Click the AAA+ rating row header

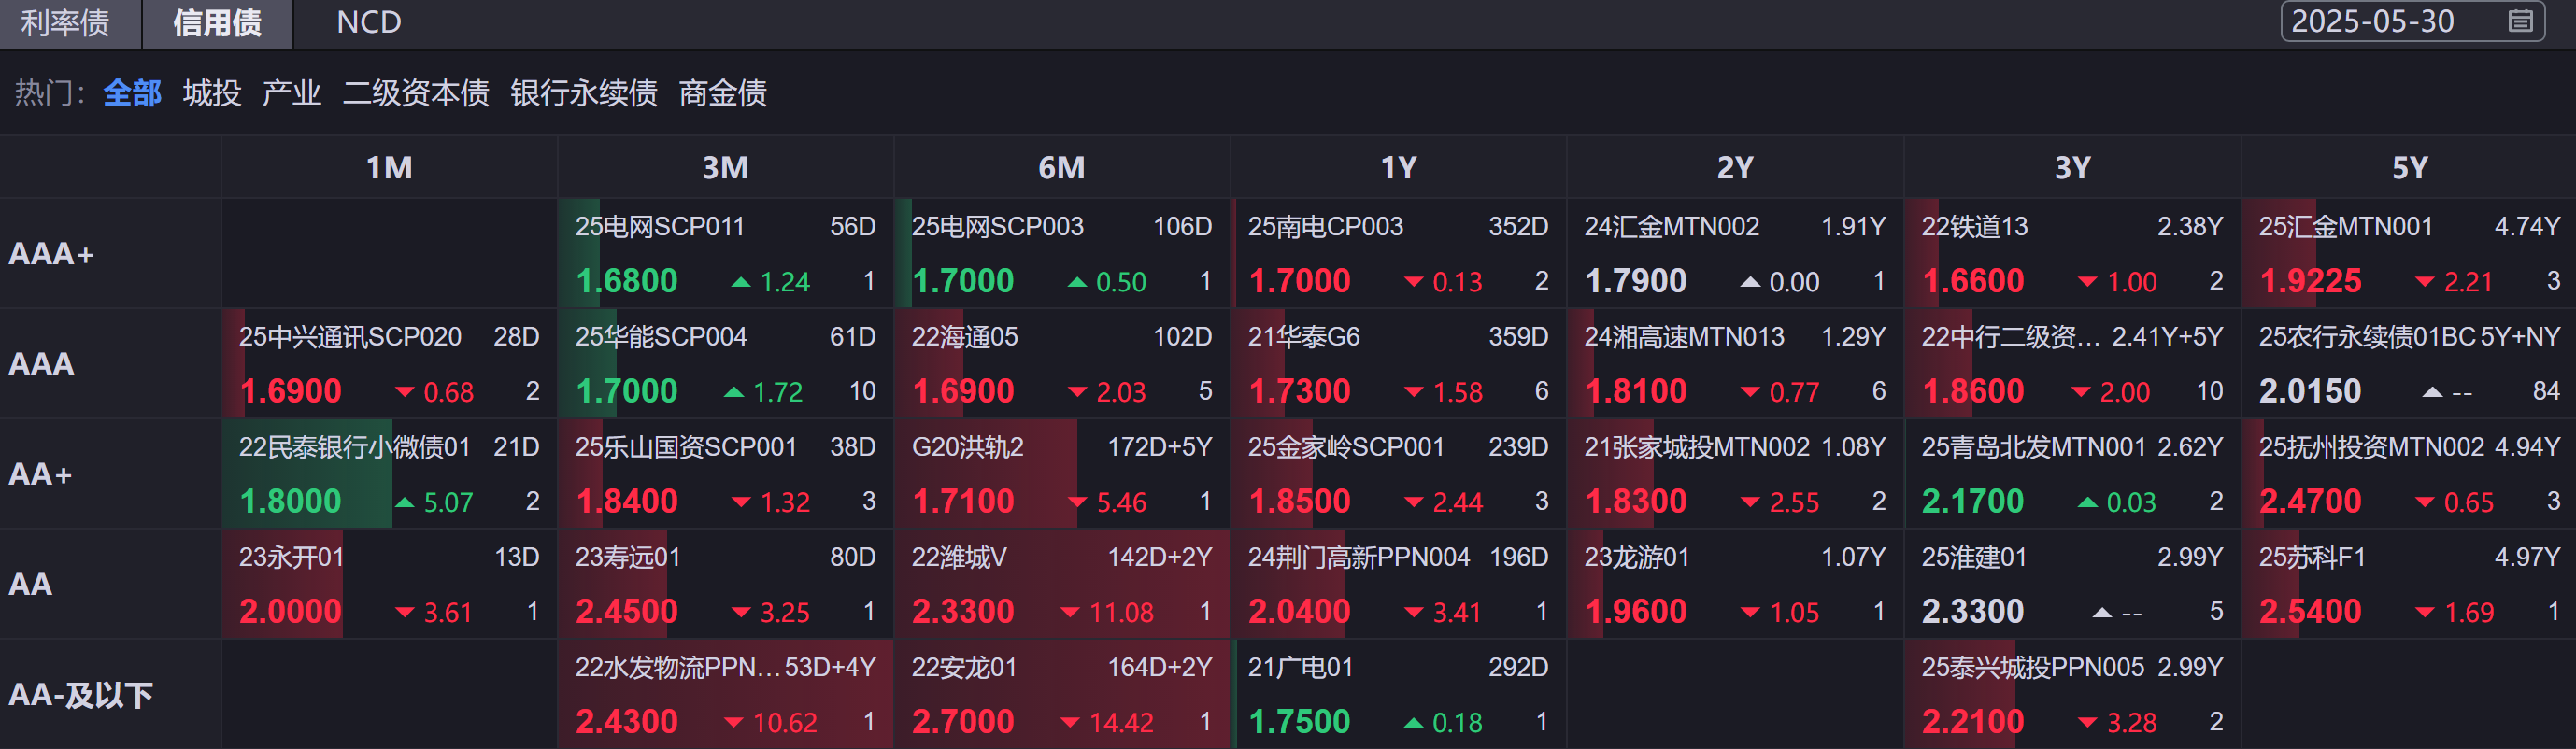click(52, 254)
